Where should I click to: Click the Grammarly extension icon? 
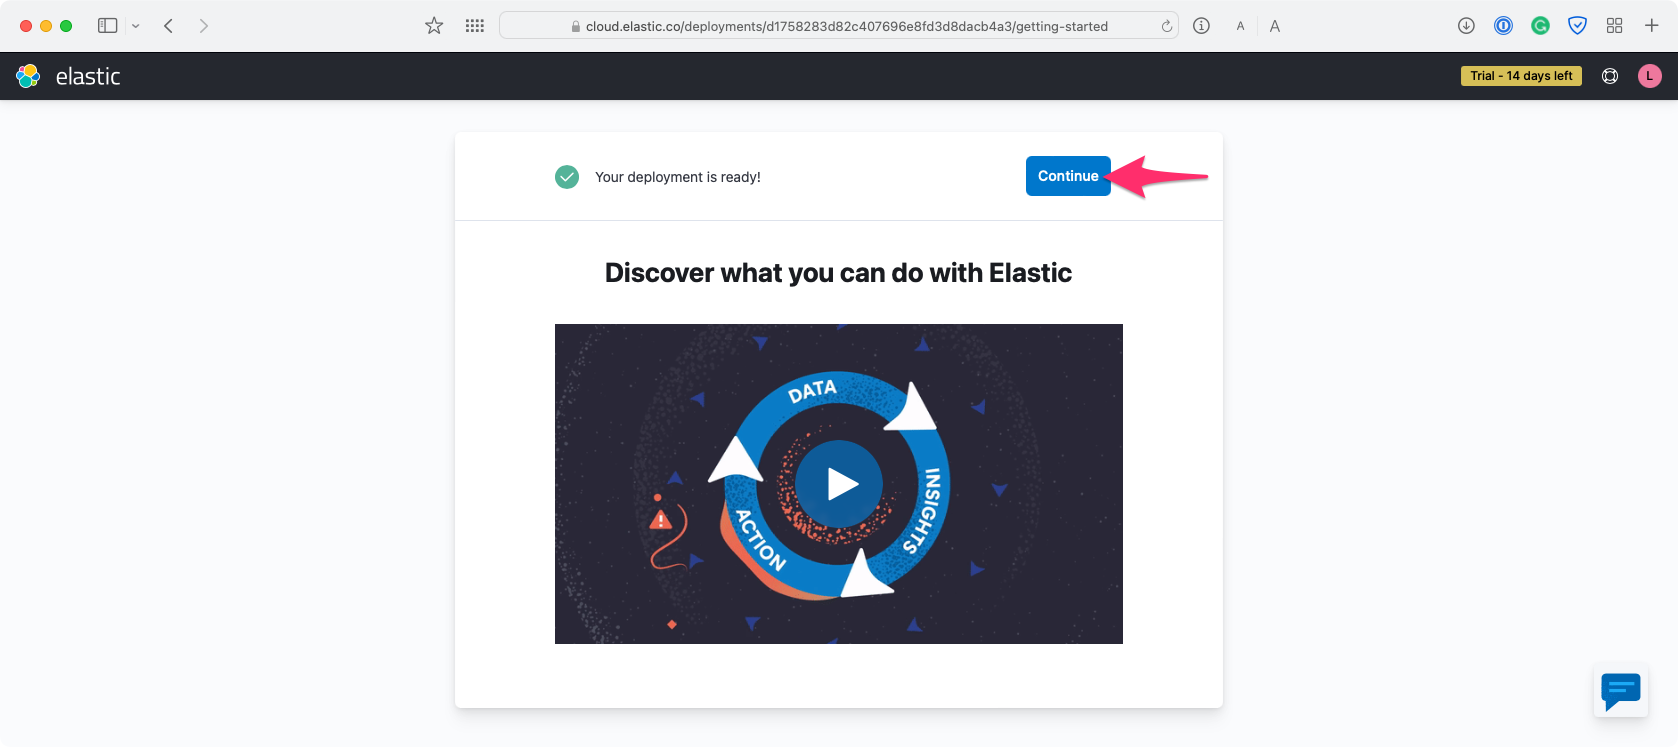[x=1540, y=26]
